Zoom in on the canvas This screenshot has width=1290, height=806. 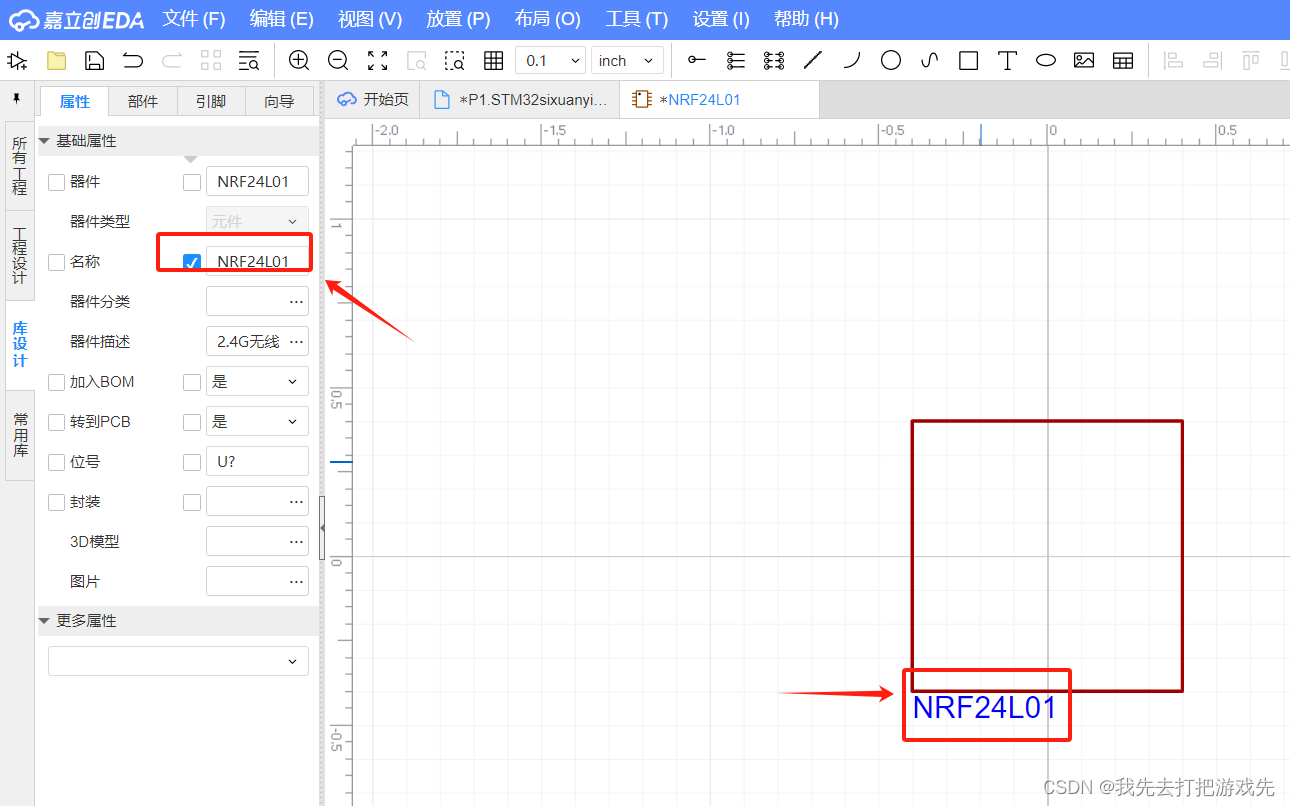coord(299,61)
